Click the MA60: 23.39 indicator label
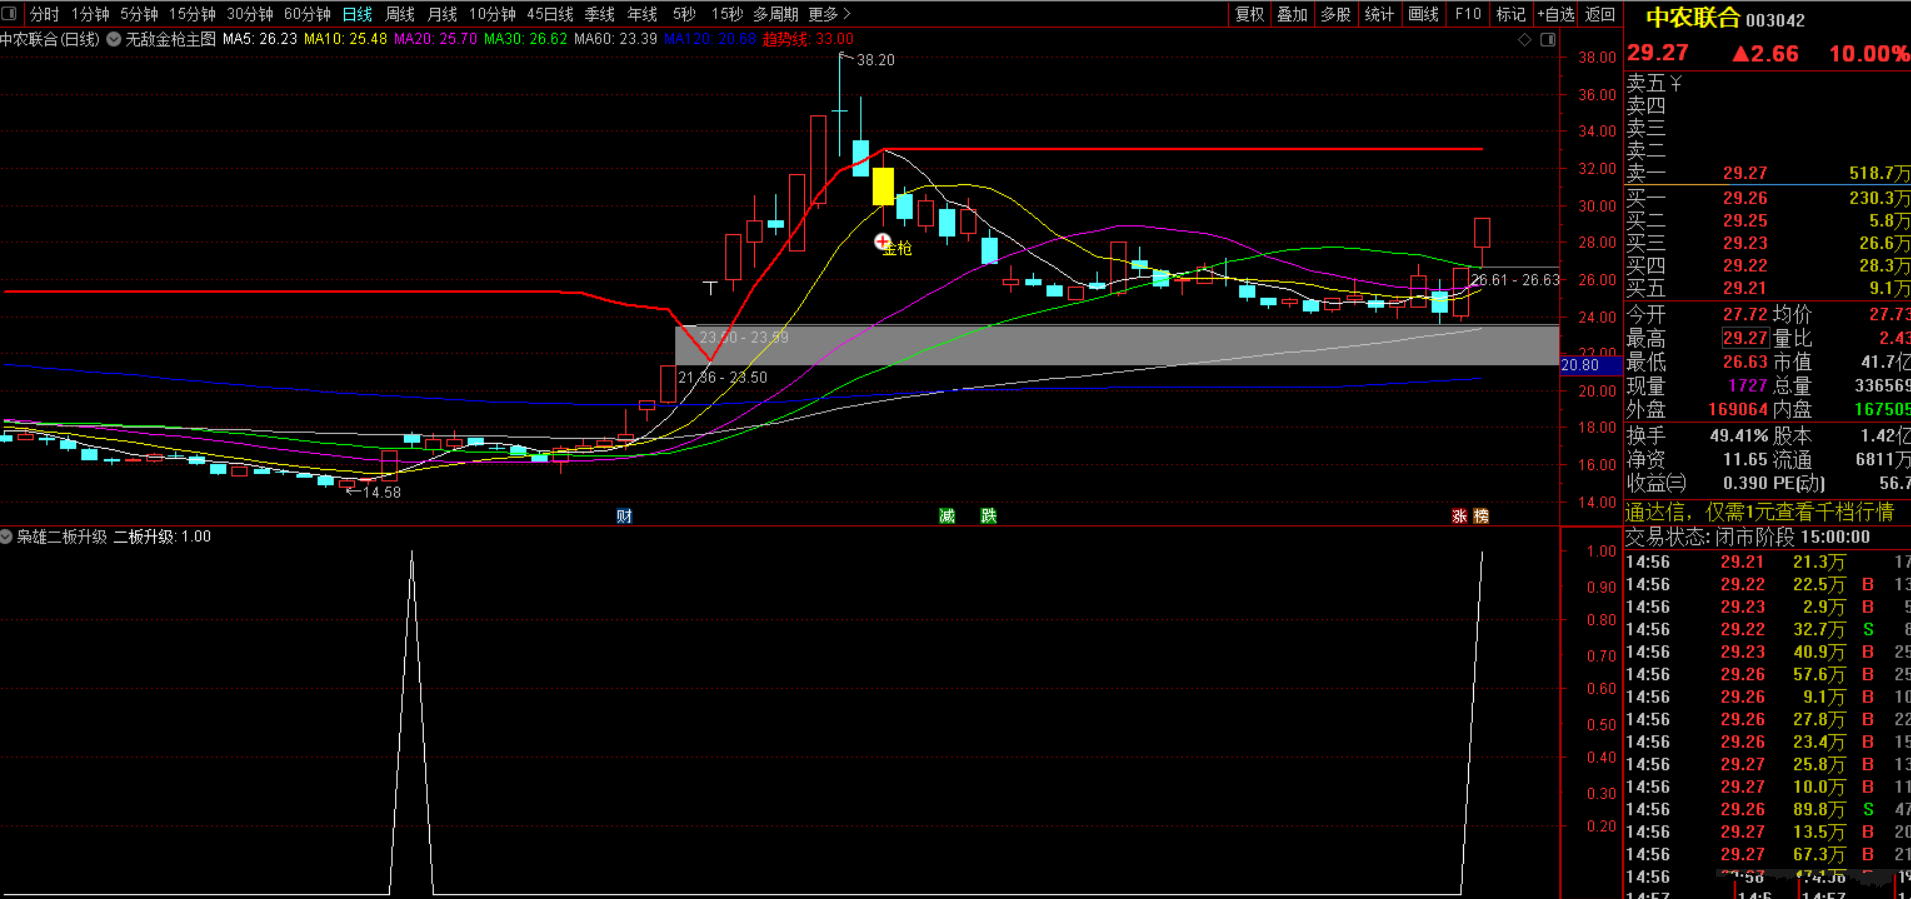The image size is (1911, 899). click(x=616, y=39)
